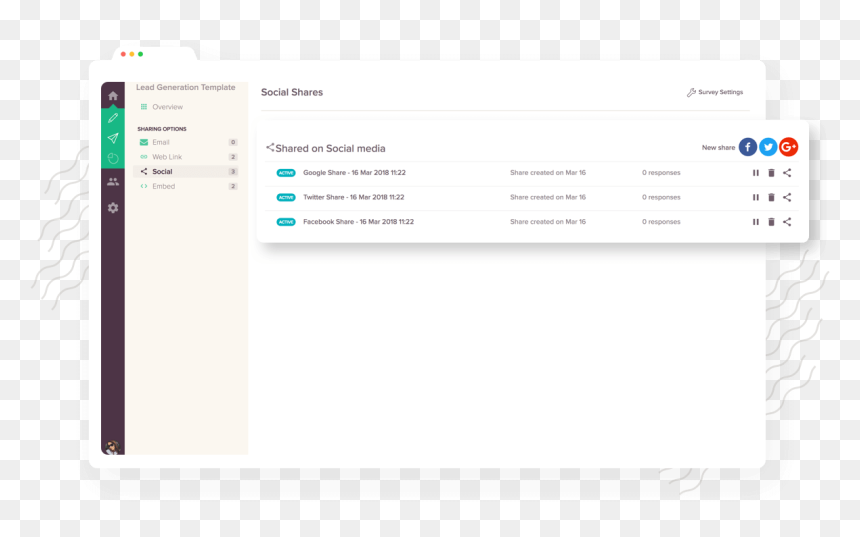Click the Lead Generation Template title
This screenshot has height=537, width=860.
(x=185, y=87)
